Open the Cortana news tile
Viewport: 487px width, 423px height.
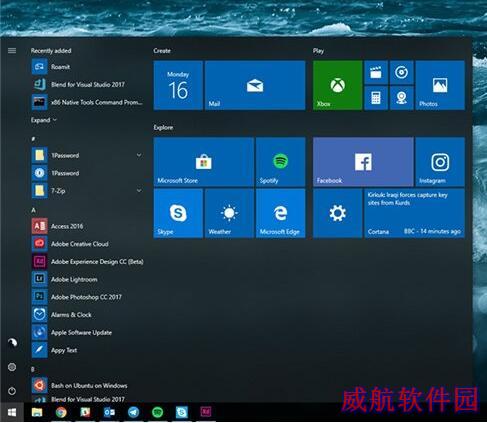[x=414, y=213]
